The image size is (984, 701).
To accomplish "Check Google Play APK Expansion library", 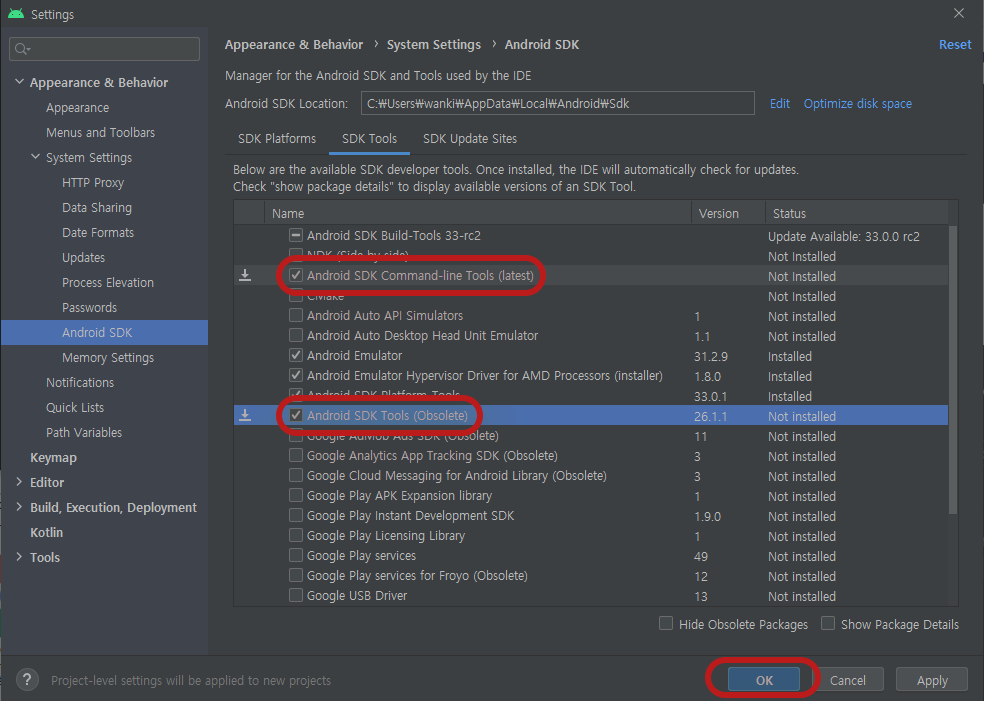I will tap(296, 496).
